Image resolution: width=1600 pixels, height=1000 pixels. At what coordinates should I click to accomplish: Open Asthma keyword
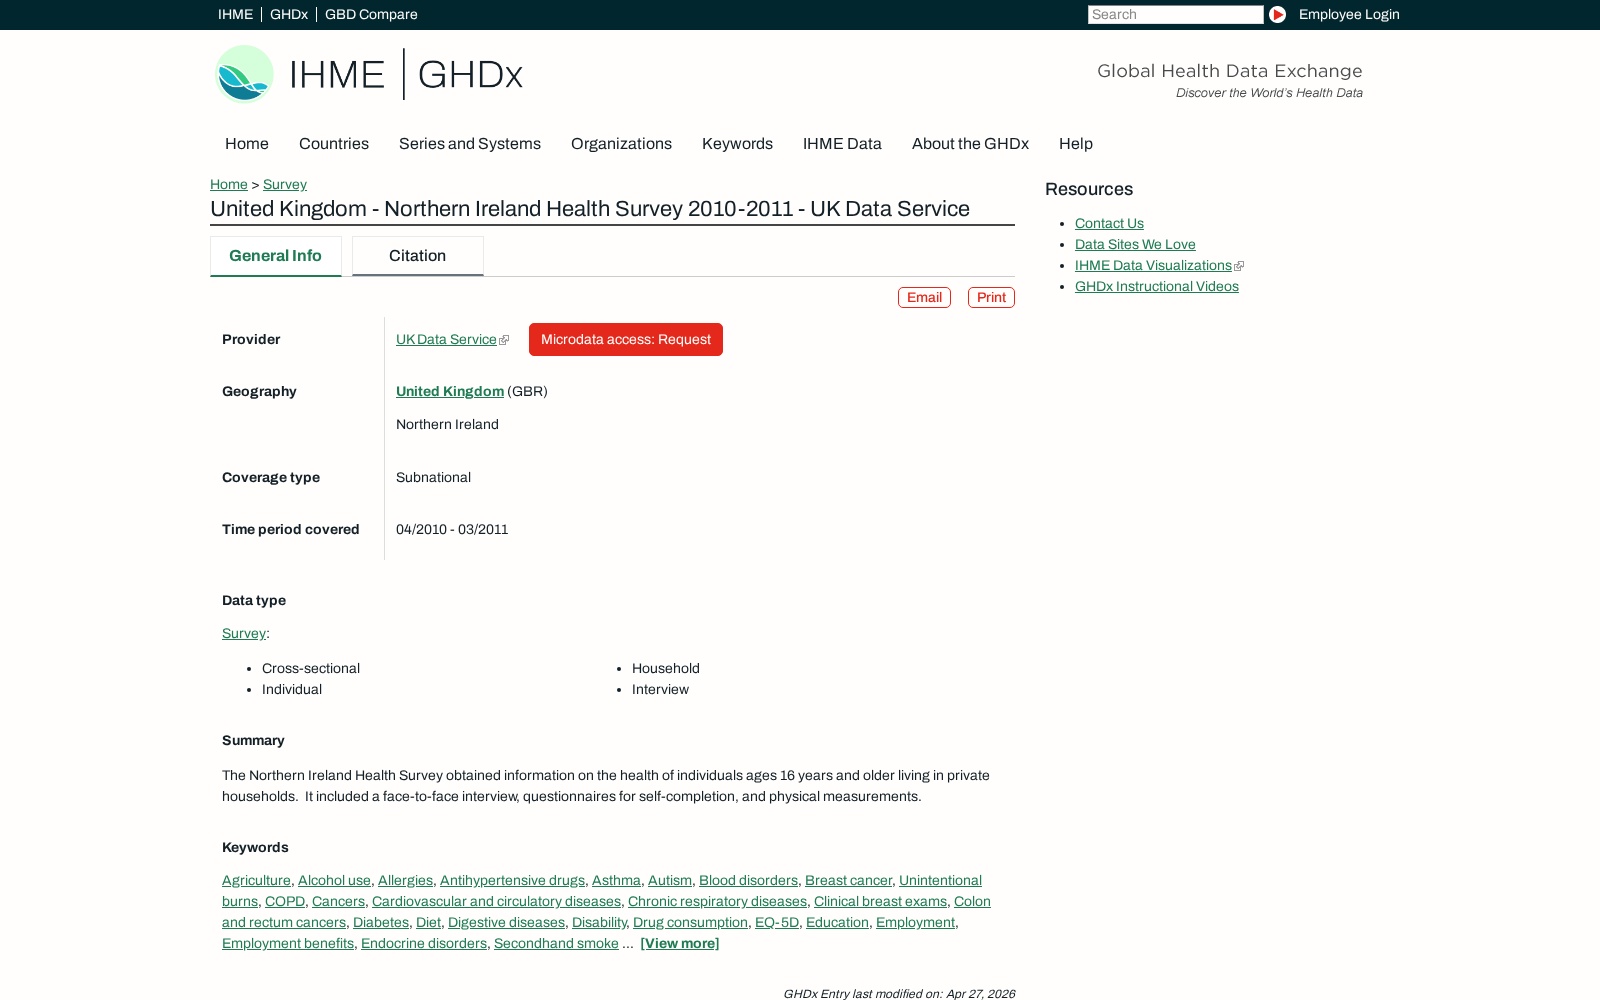click(x=616, y=881)
